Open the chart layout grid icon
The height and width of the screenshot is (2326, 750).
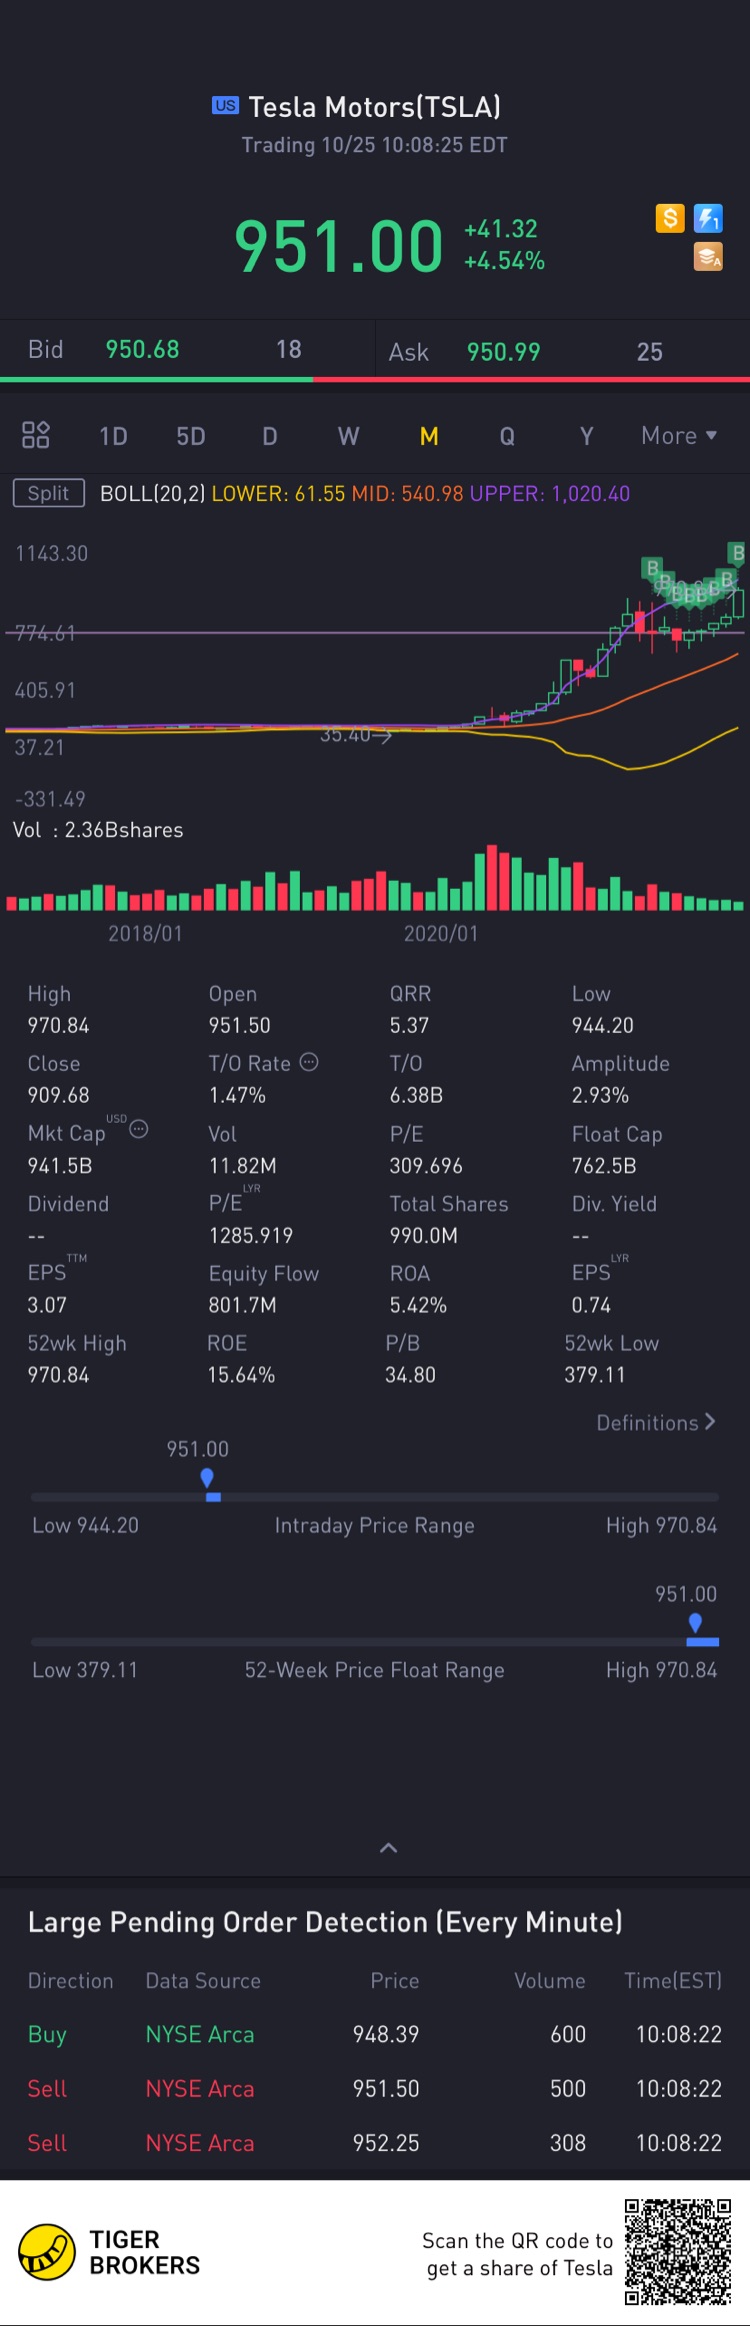(36, 435)
